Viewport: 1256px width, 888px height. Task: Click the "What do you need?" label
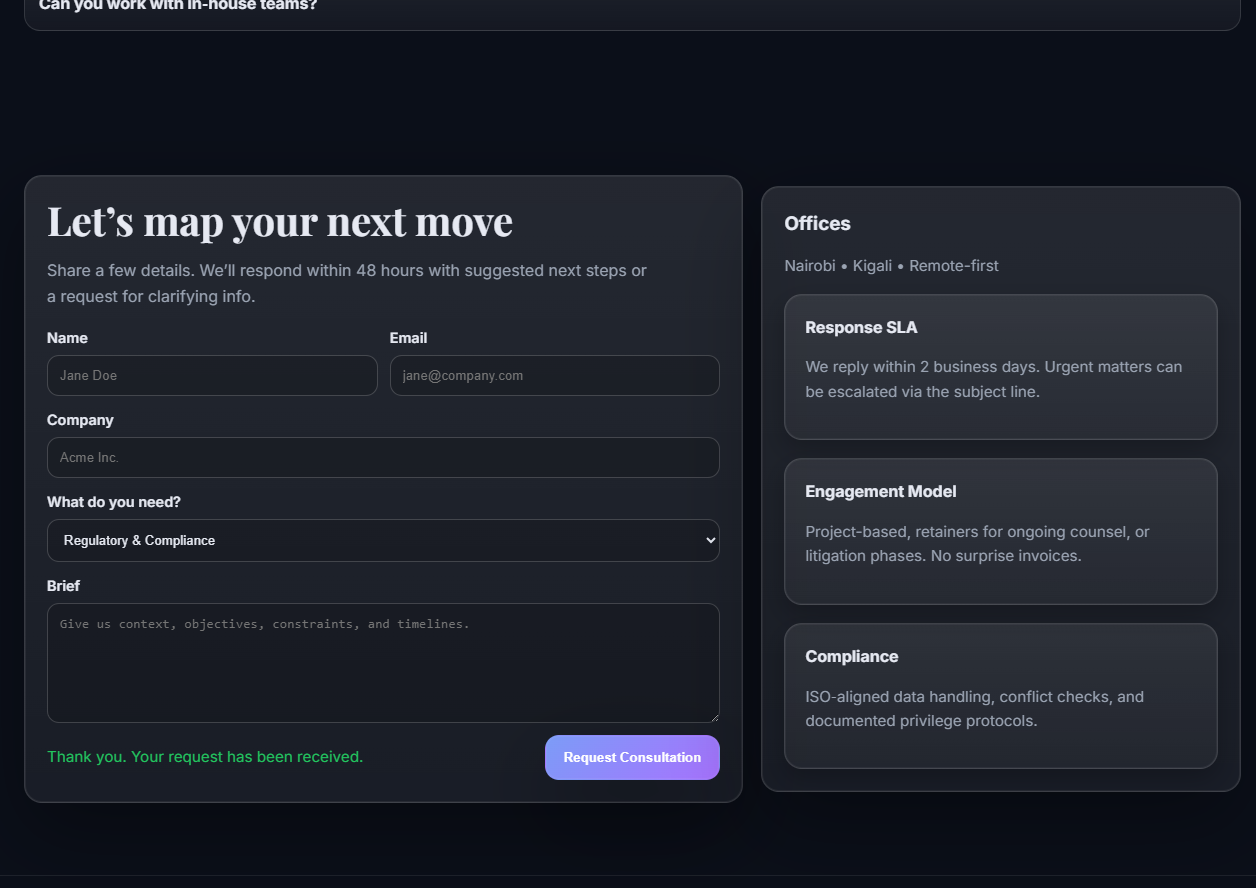(114, 502)
